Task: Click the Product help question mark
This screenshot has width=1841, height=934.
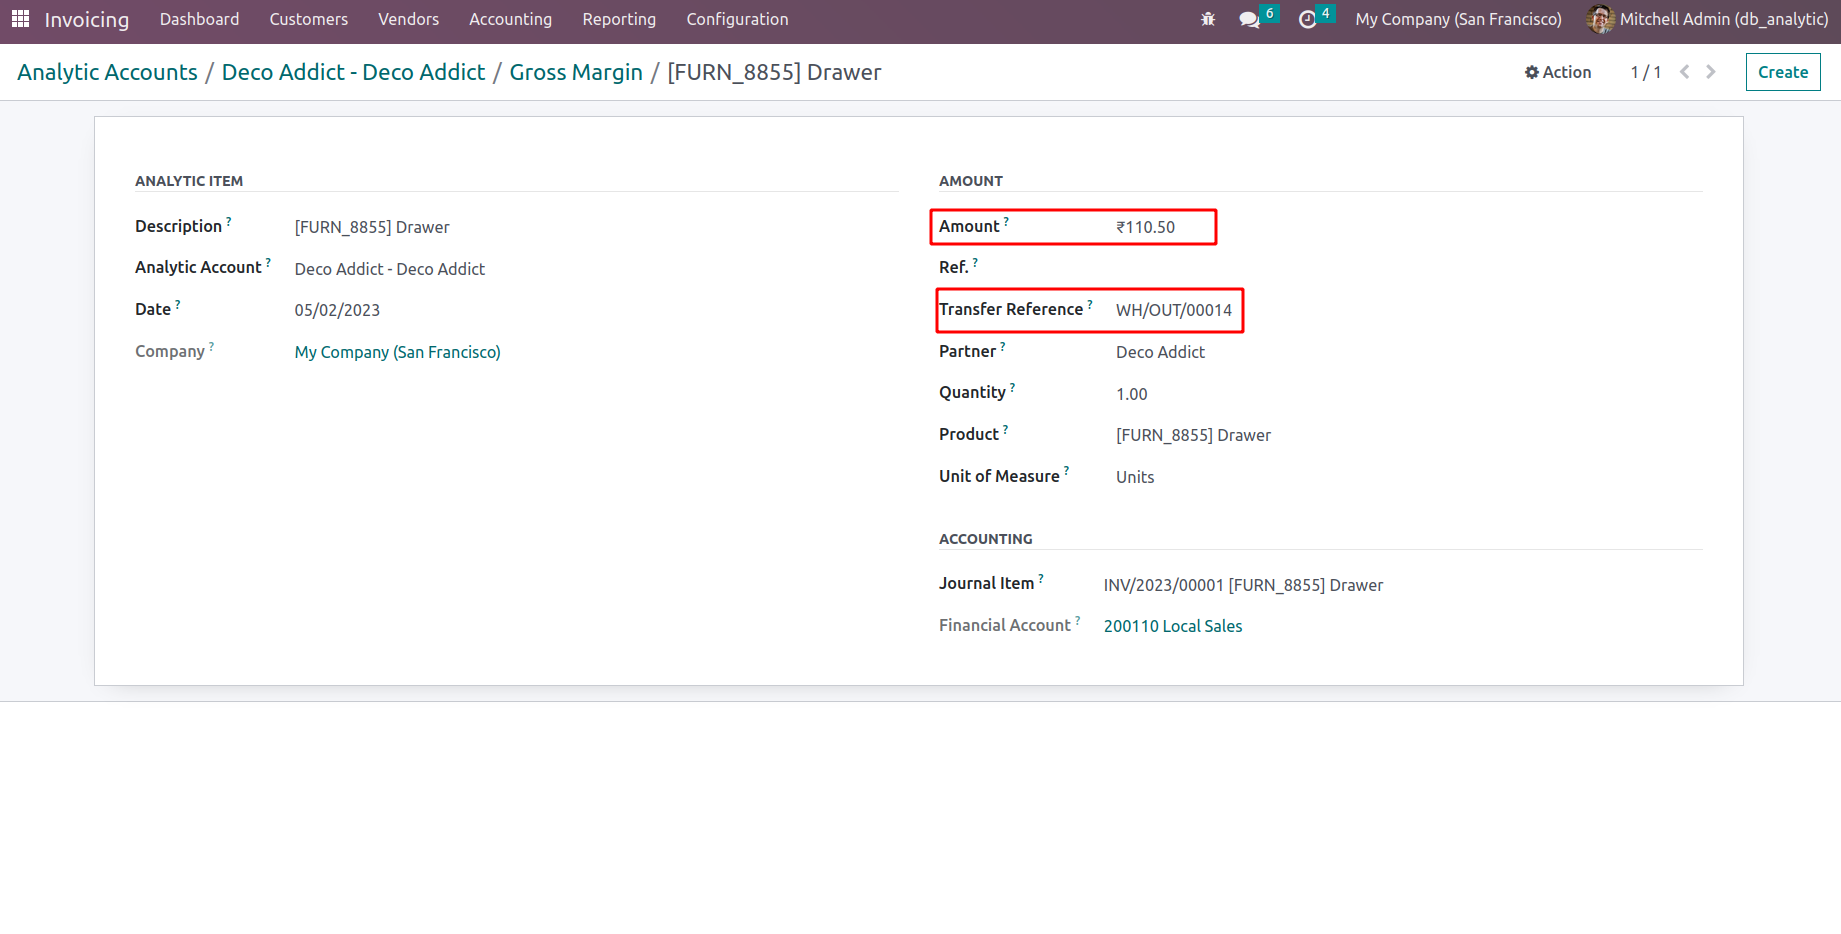Action: 1005,429
